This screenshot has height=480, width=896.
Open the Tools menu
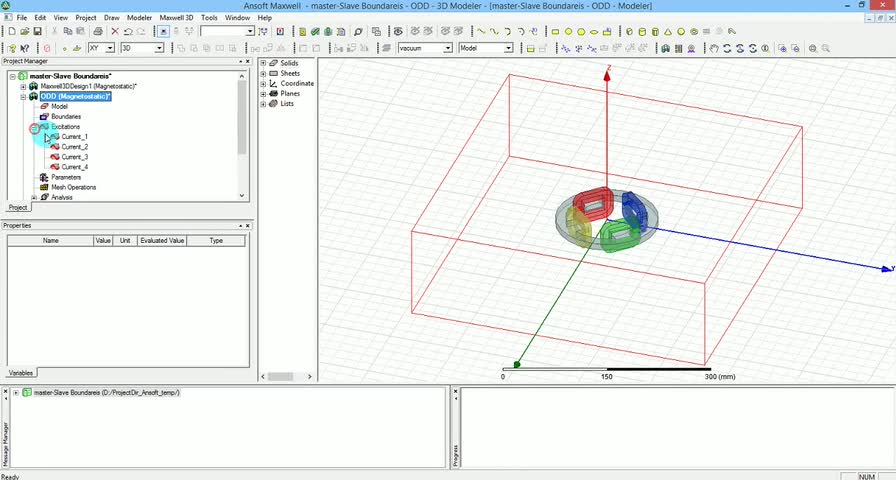tap(209, 18)
